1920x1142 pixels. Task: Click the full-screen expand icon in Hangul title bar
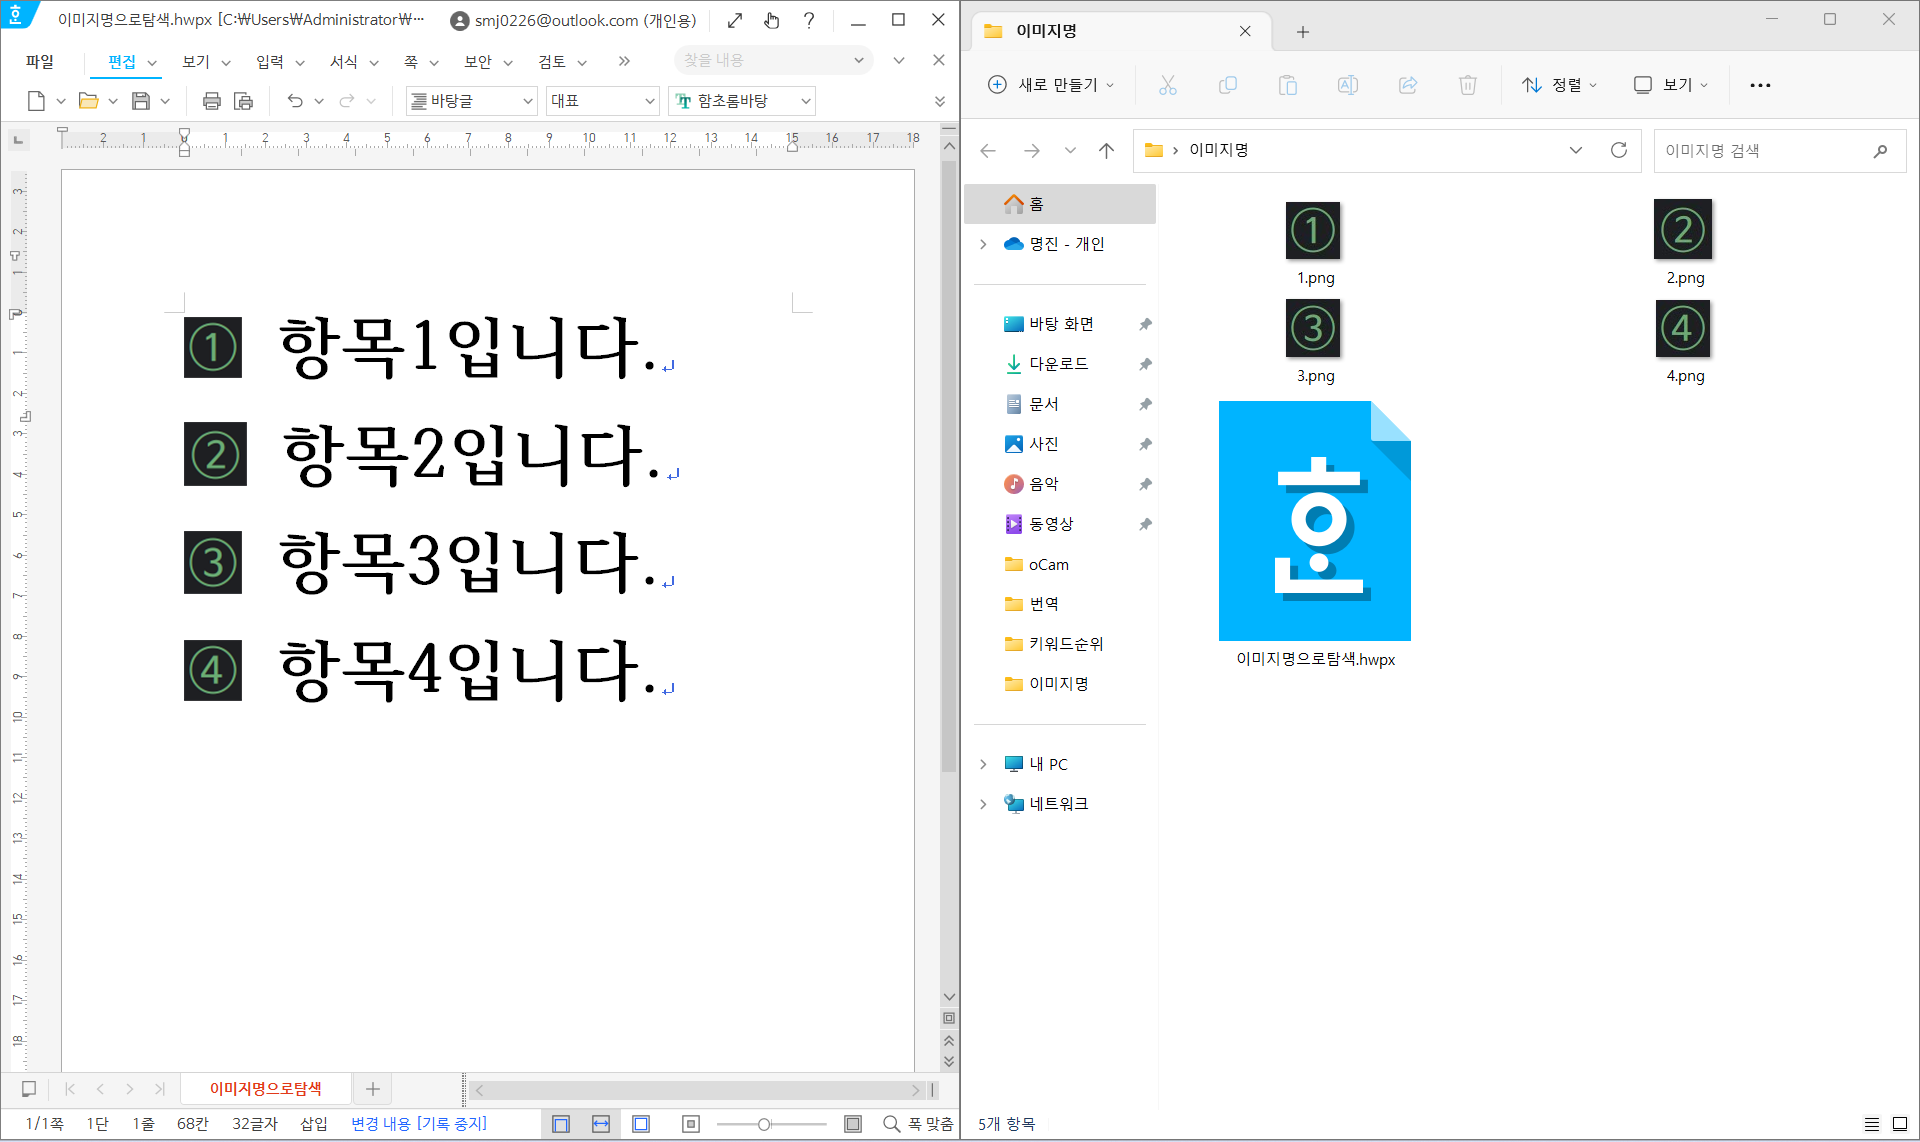(735, 20)
